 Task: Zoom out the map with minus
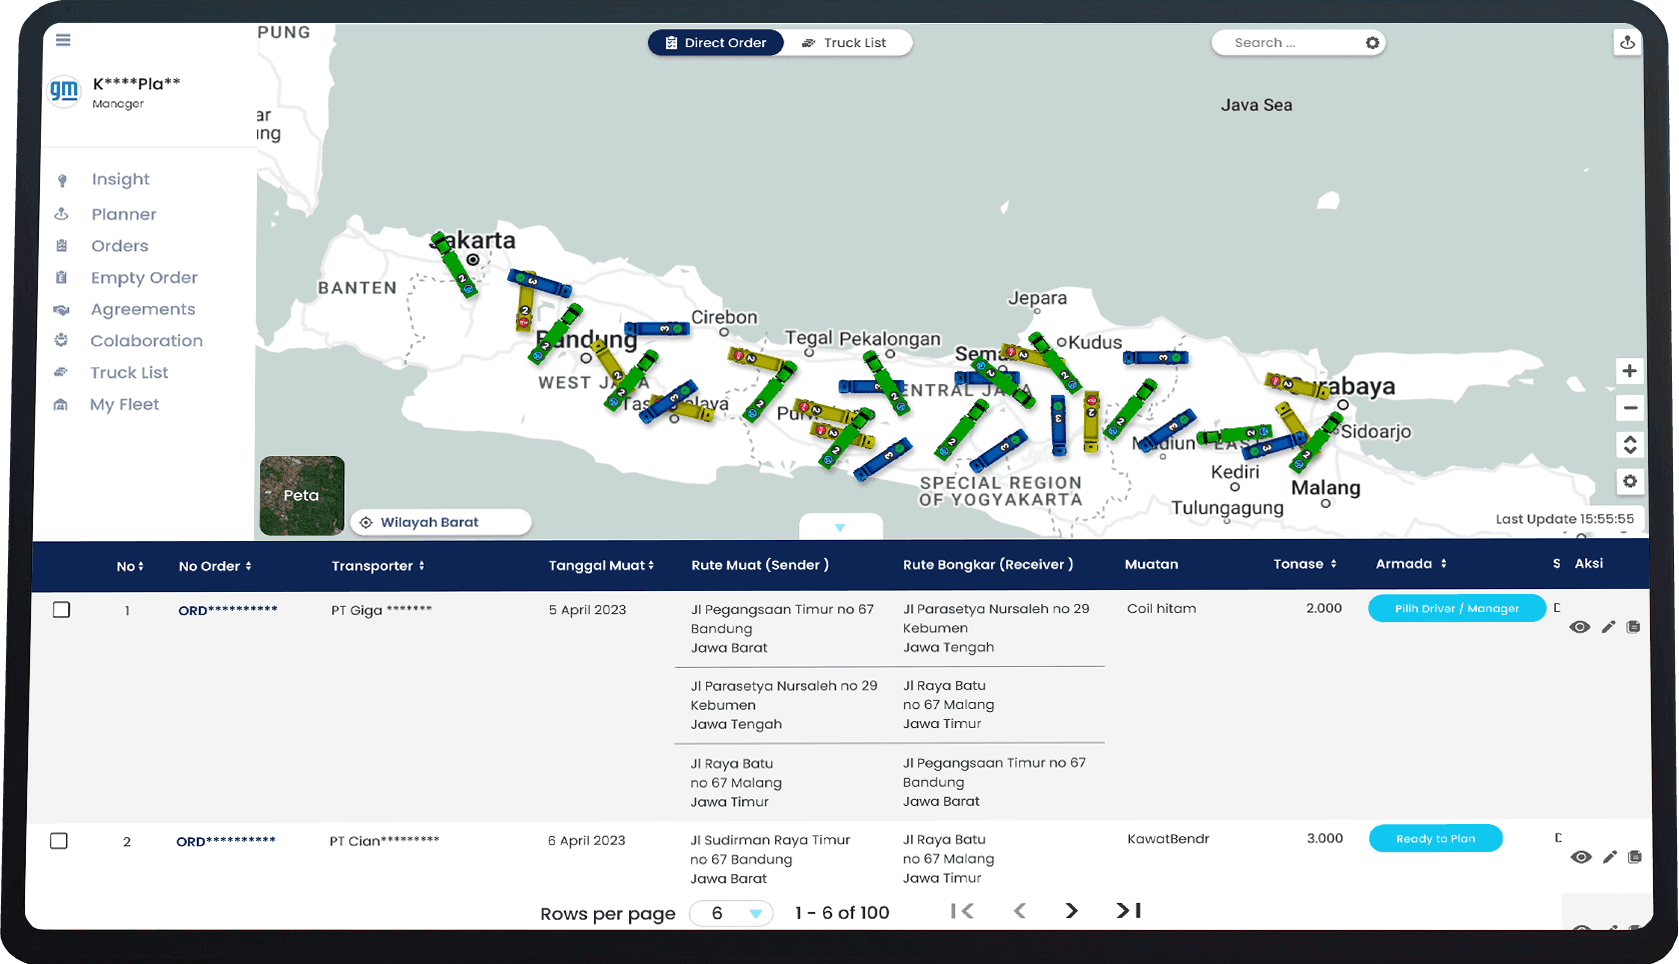1630,408
